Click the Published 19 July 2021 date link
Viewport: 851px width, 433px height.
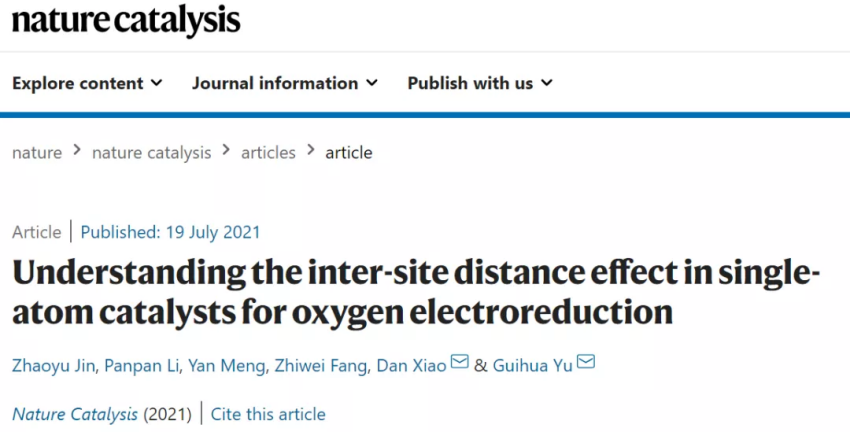pyautogui.click(x=170, y=233)
